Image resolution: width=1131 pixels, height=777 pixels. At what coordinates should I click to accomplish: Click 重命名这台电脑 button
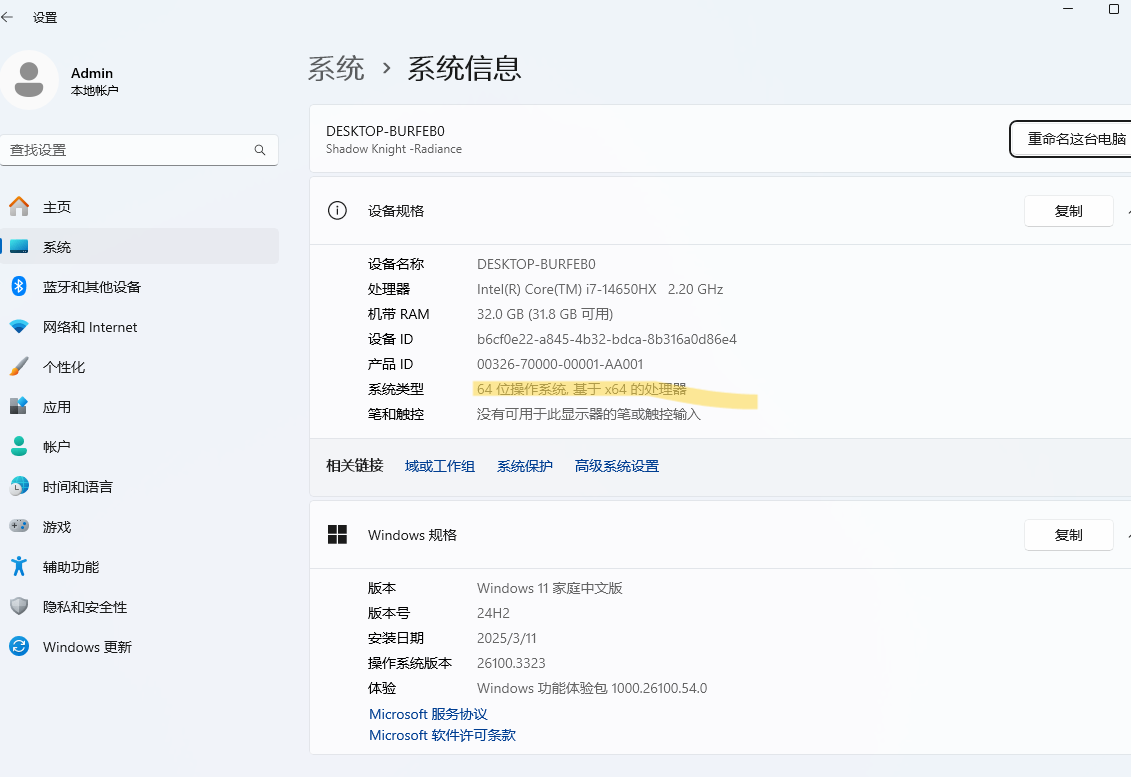pos(1070,139)
